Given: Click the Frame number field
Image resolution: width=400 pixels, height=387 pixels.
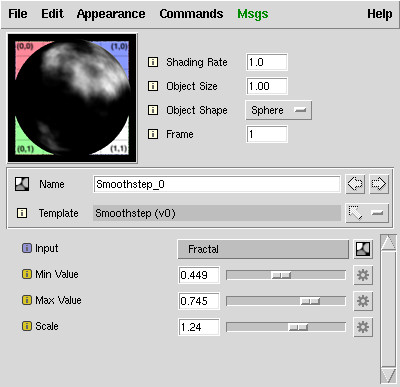Looking at the screenshot, I should click(267, 134).
